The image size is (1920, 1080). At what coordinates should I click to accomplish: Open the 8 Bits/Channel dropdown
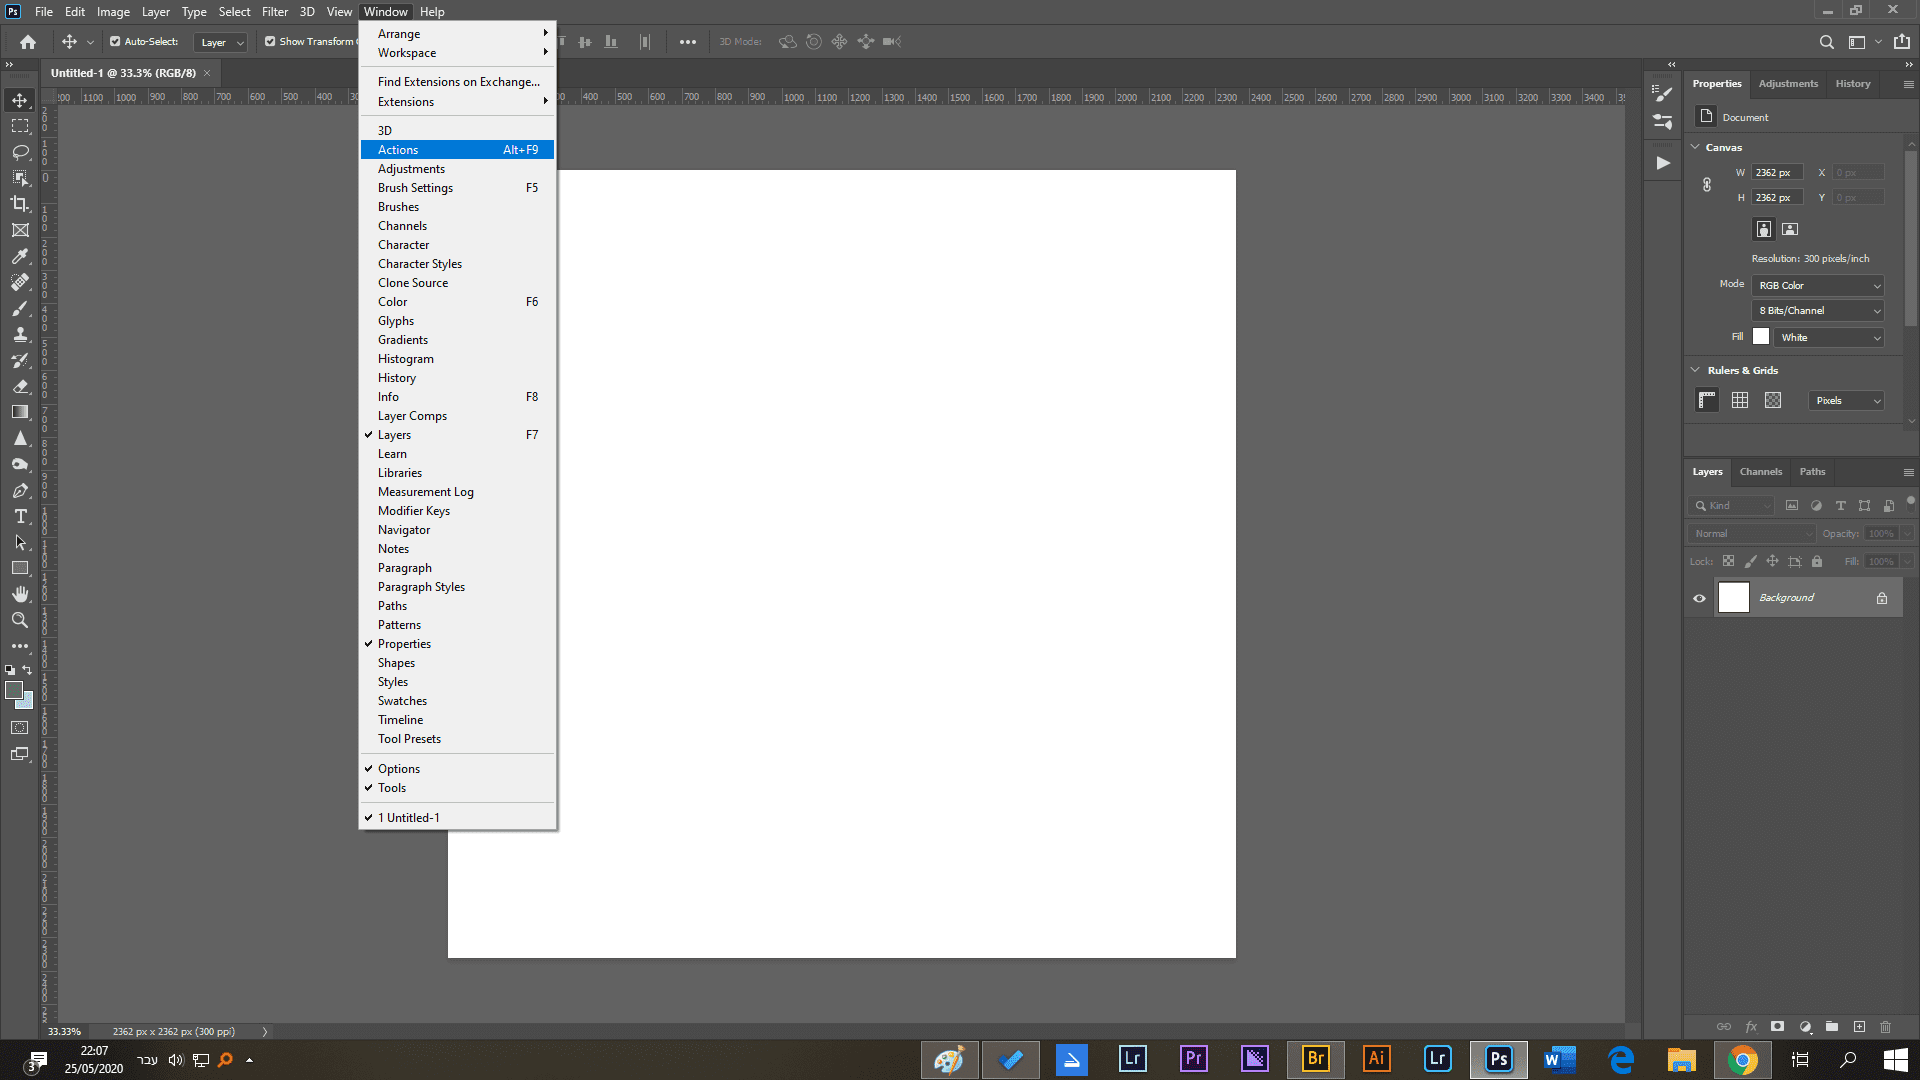[1818, 311]
